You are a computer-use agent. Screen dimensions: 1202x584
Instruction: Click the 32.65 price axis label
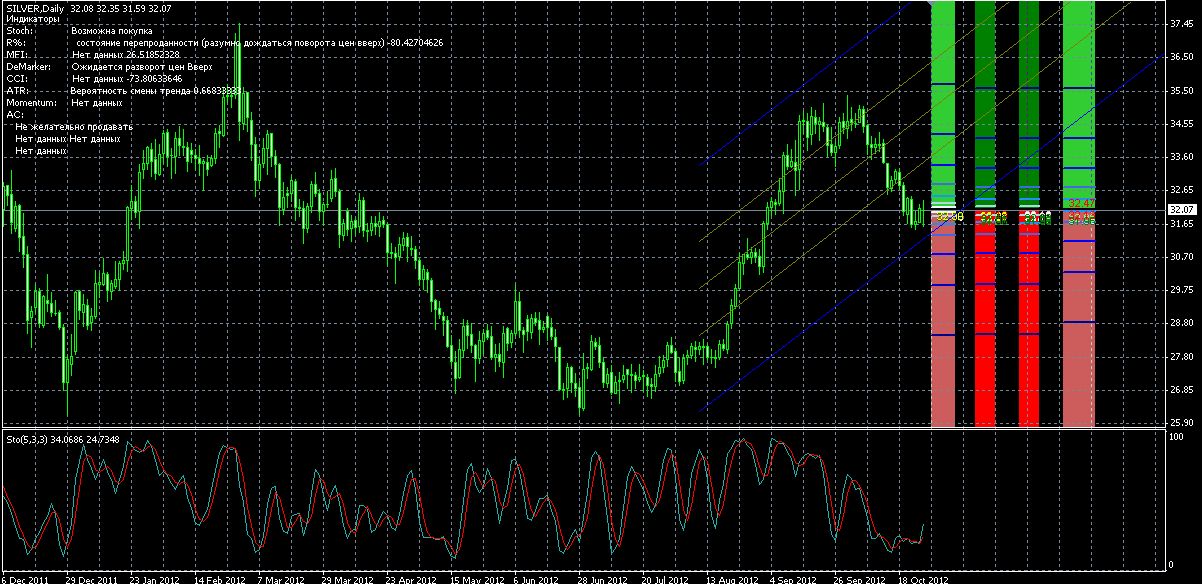[1180, 190]
